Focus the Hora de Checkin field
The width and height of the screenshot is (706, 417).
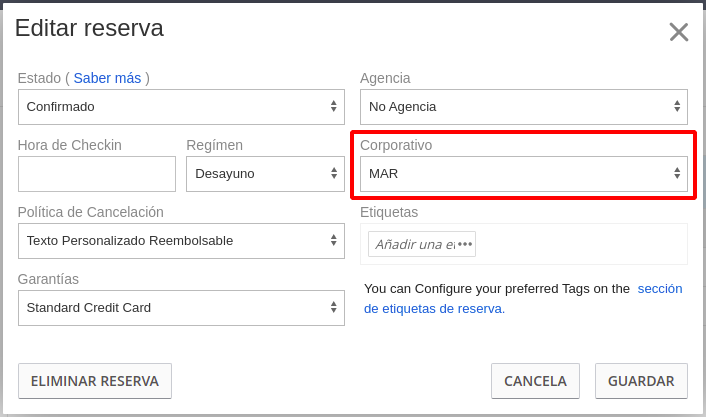pos(97,174)
